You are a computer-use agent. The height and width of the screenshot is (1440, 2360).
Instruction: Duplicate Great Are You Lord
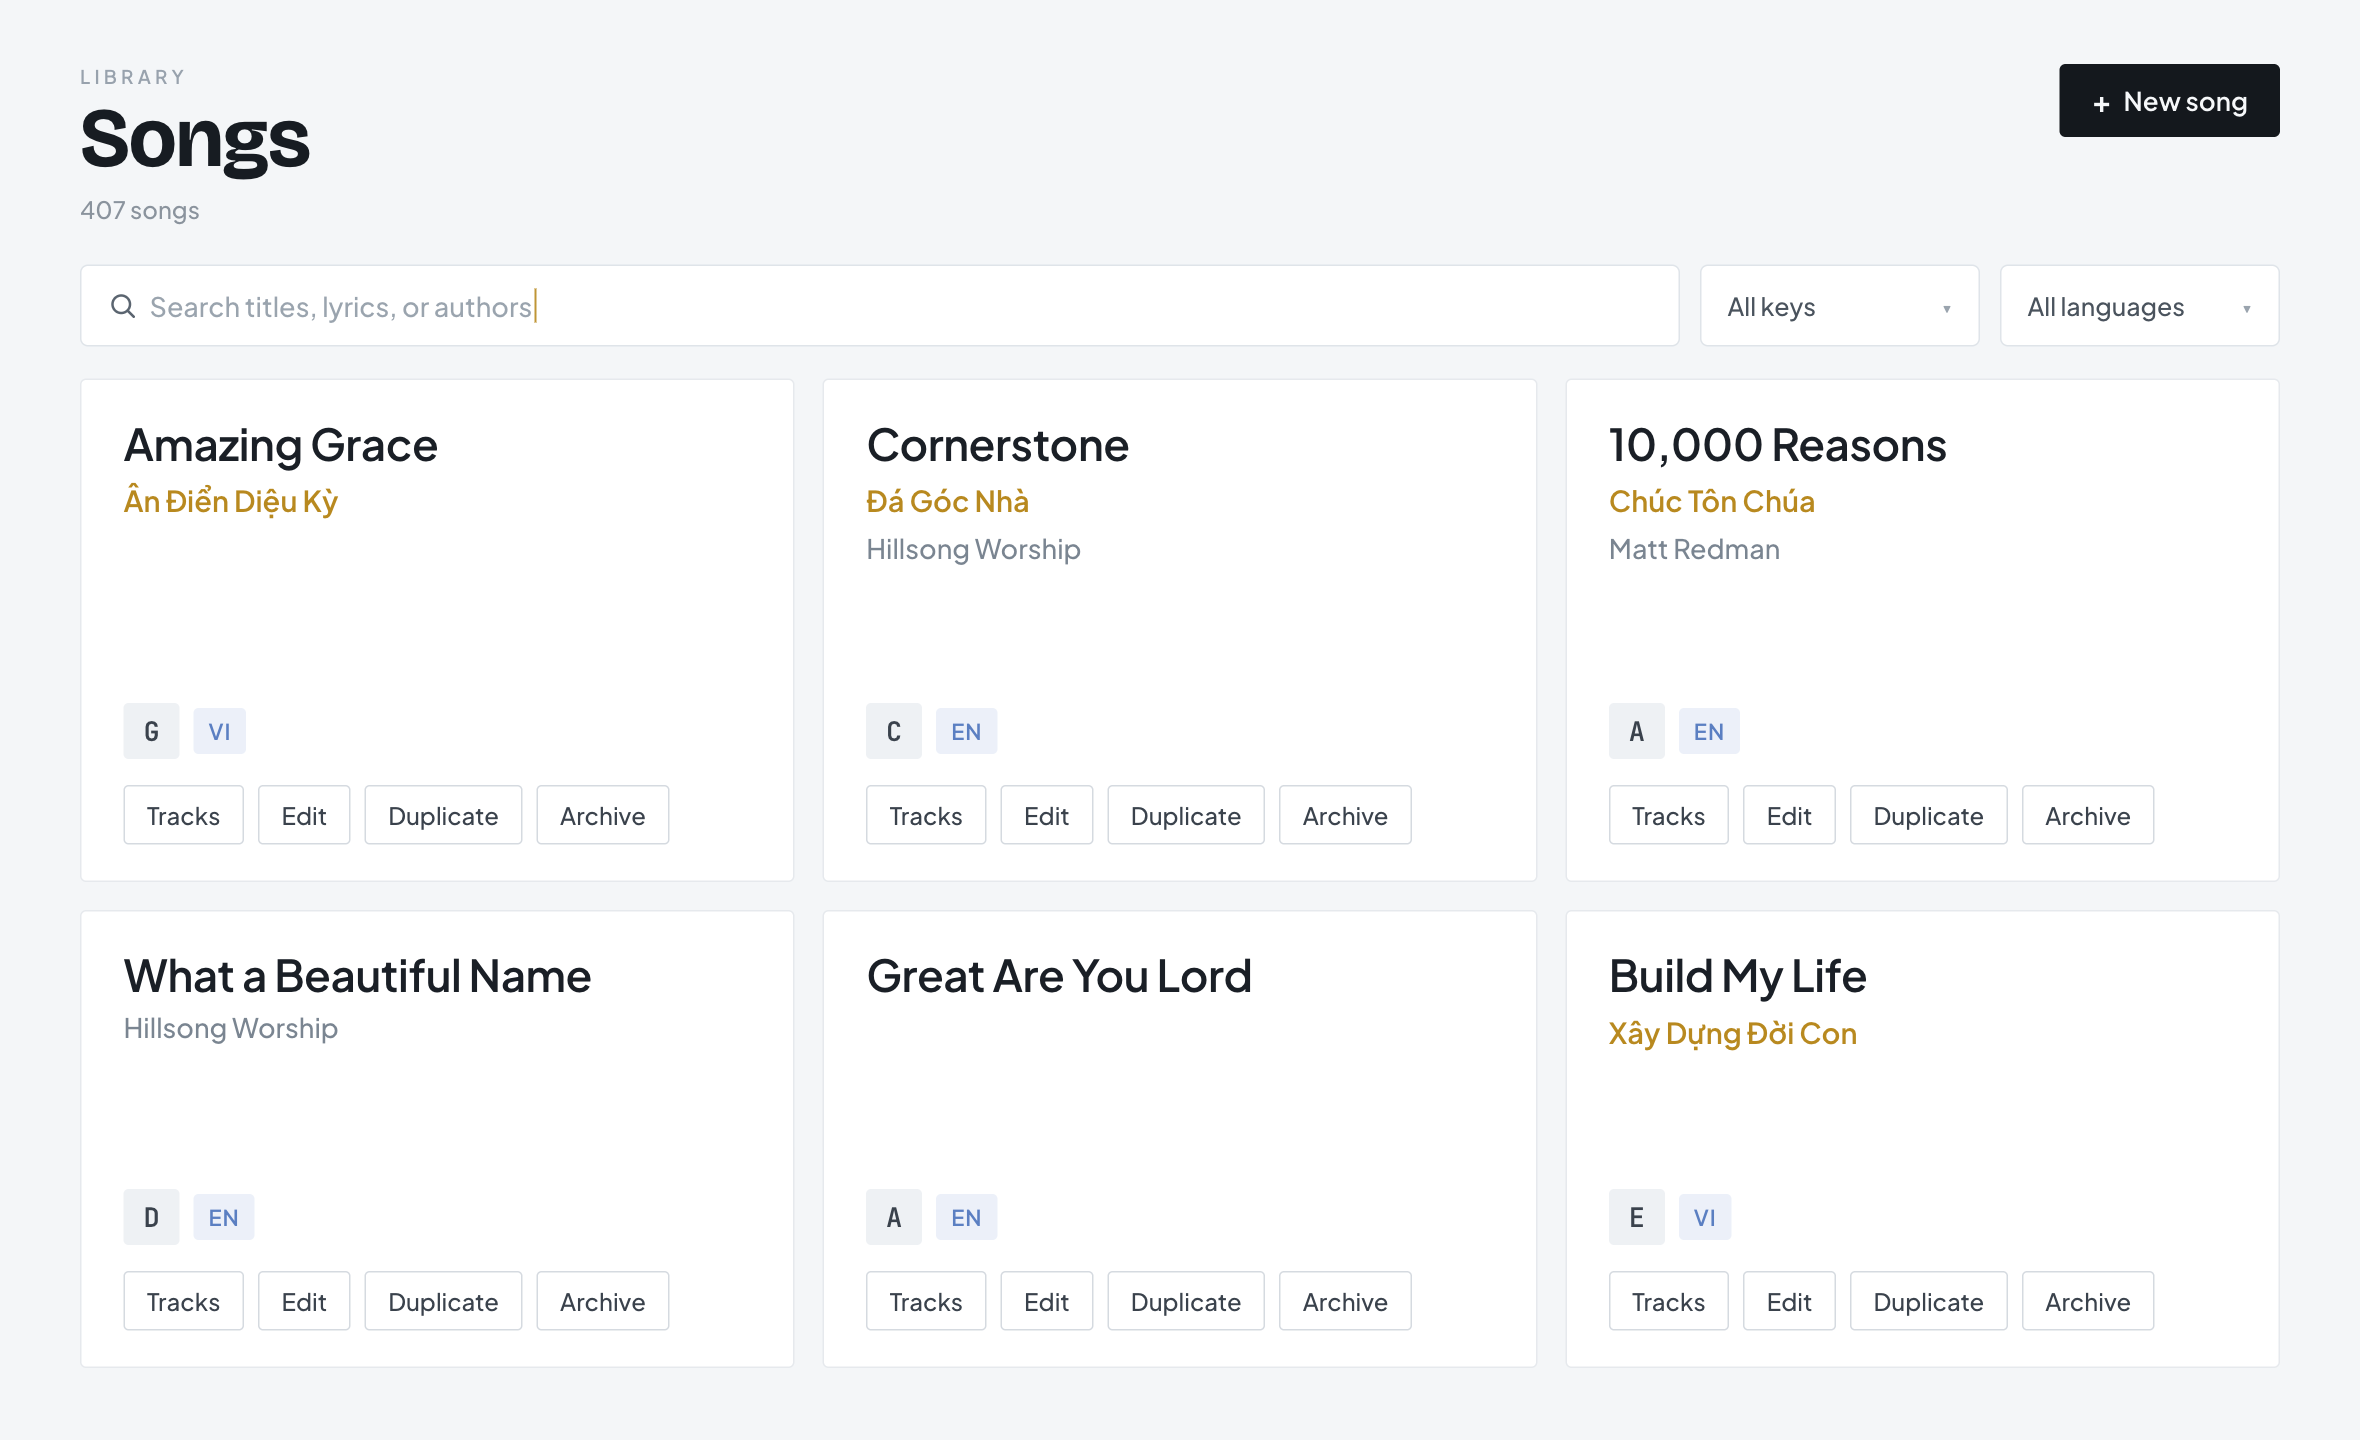[1185, 1301]
